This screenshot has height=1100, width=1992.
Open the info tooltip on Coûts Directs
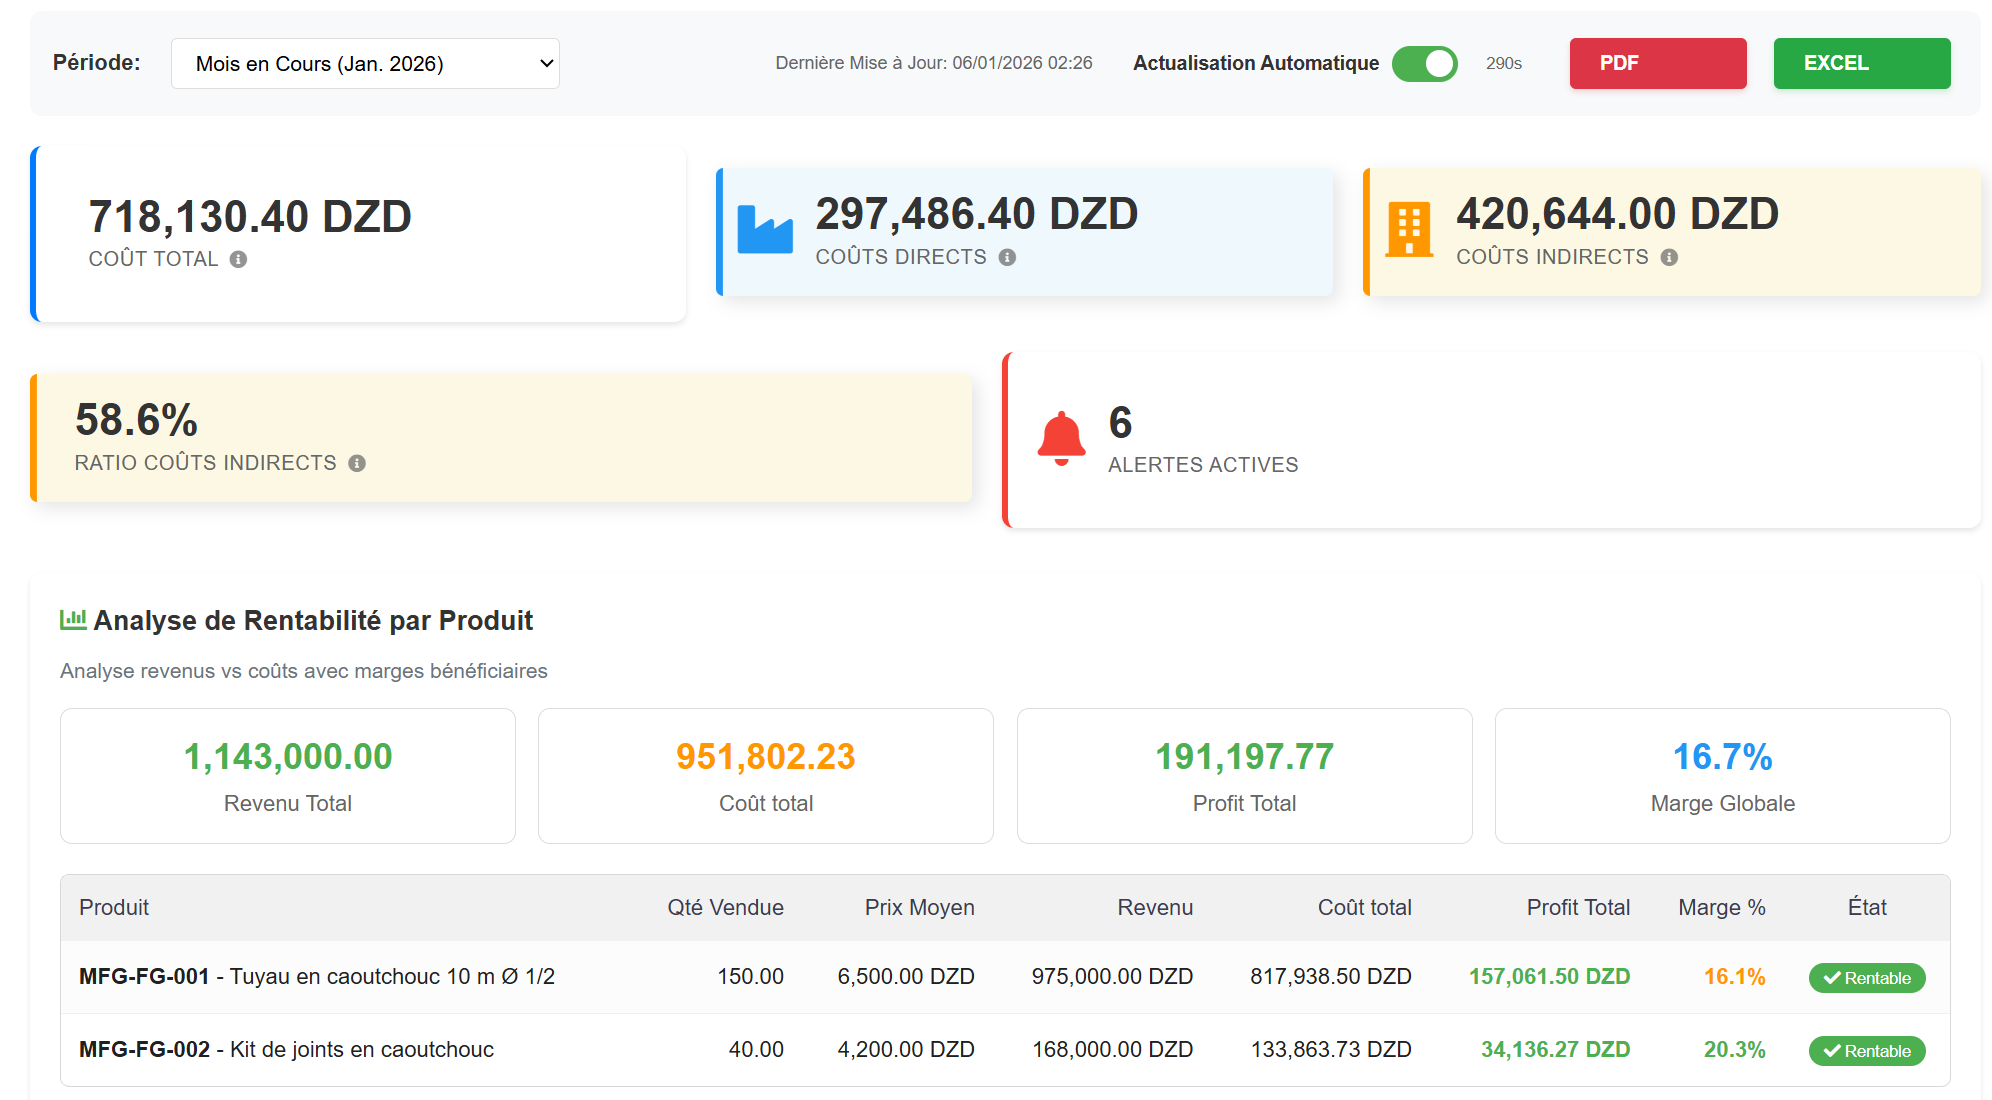coord(1009,257)
